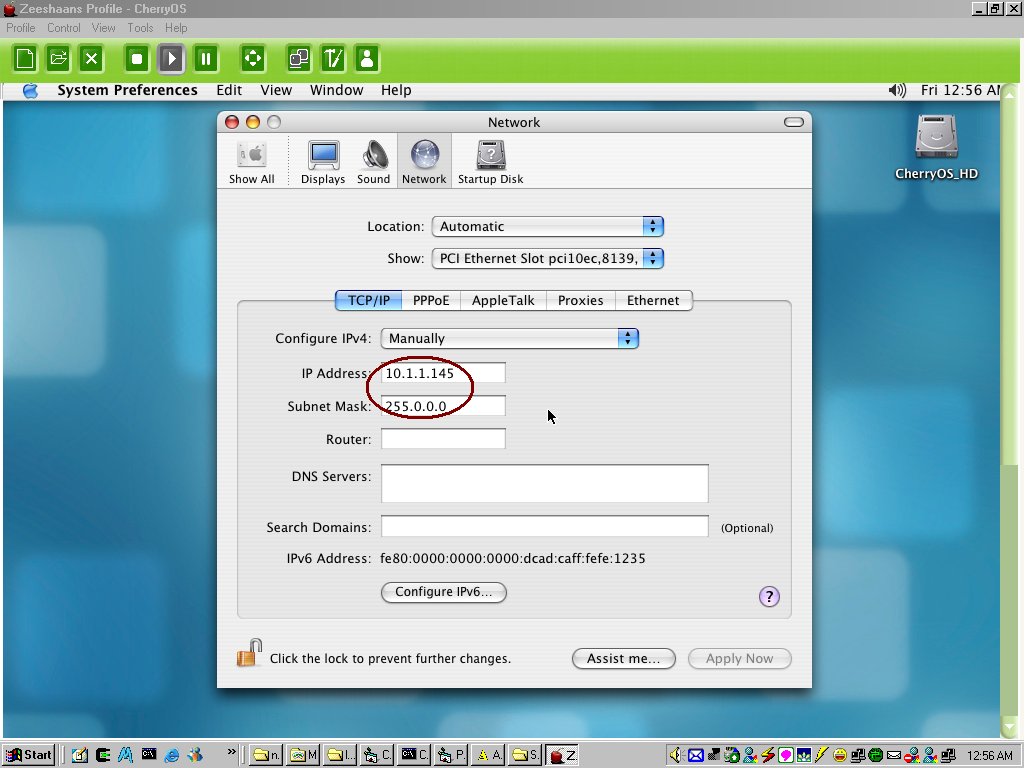Open the hammer-and-screwdriver tools icon

click(333, 59)
